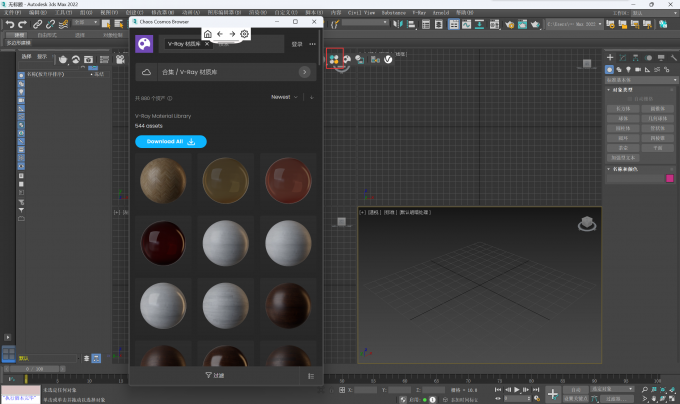Toggle AutoGrid checkbox in Object Type
This screenshot has height=404, width=680.
click(x=631, y=99)
